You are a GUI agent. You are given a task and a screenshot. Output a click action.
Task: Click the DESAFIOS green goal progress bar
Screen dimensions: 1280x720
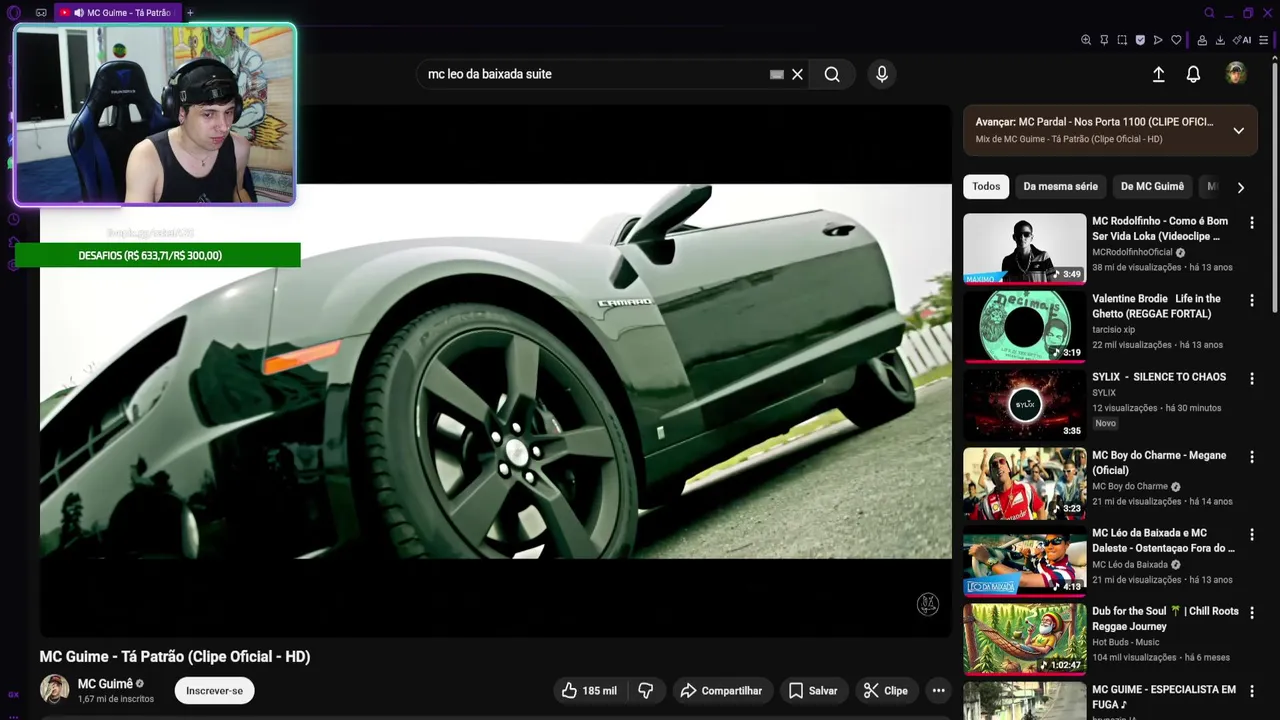coord(157,255)
